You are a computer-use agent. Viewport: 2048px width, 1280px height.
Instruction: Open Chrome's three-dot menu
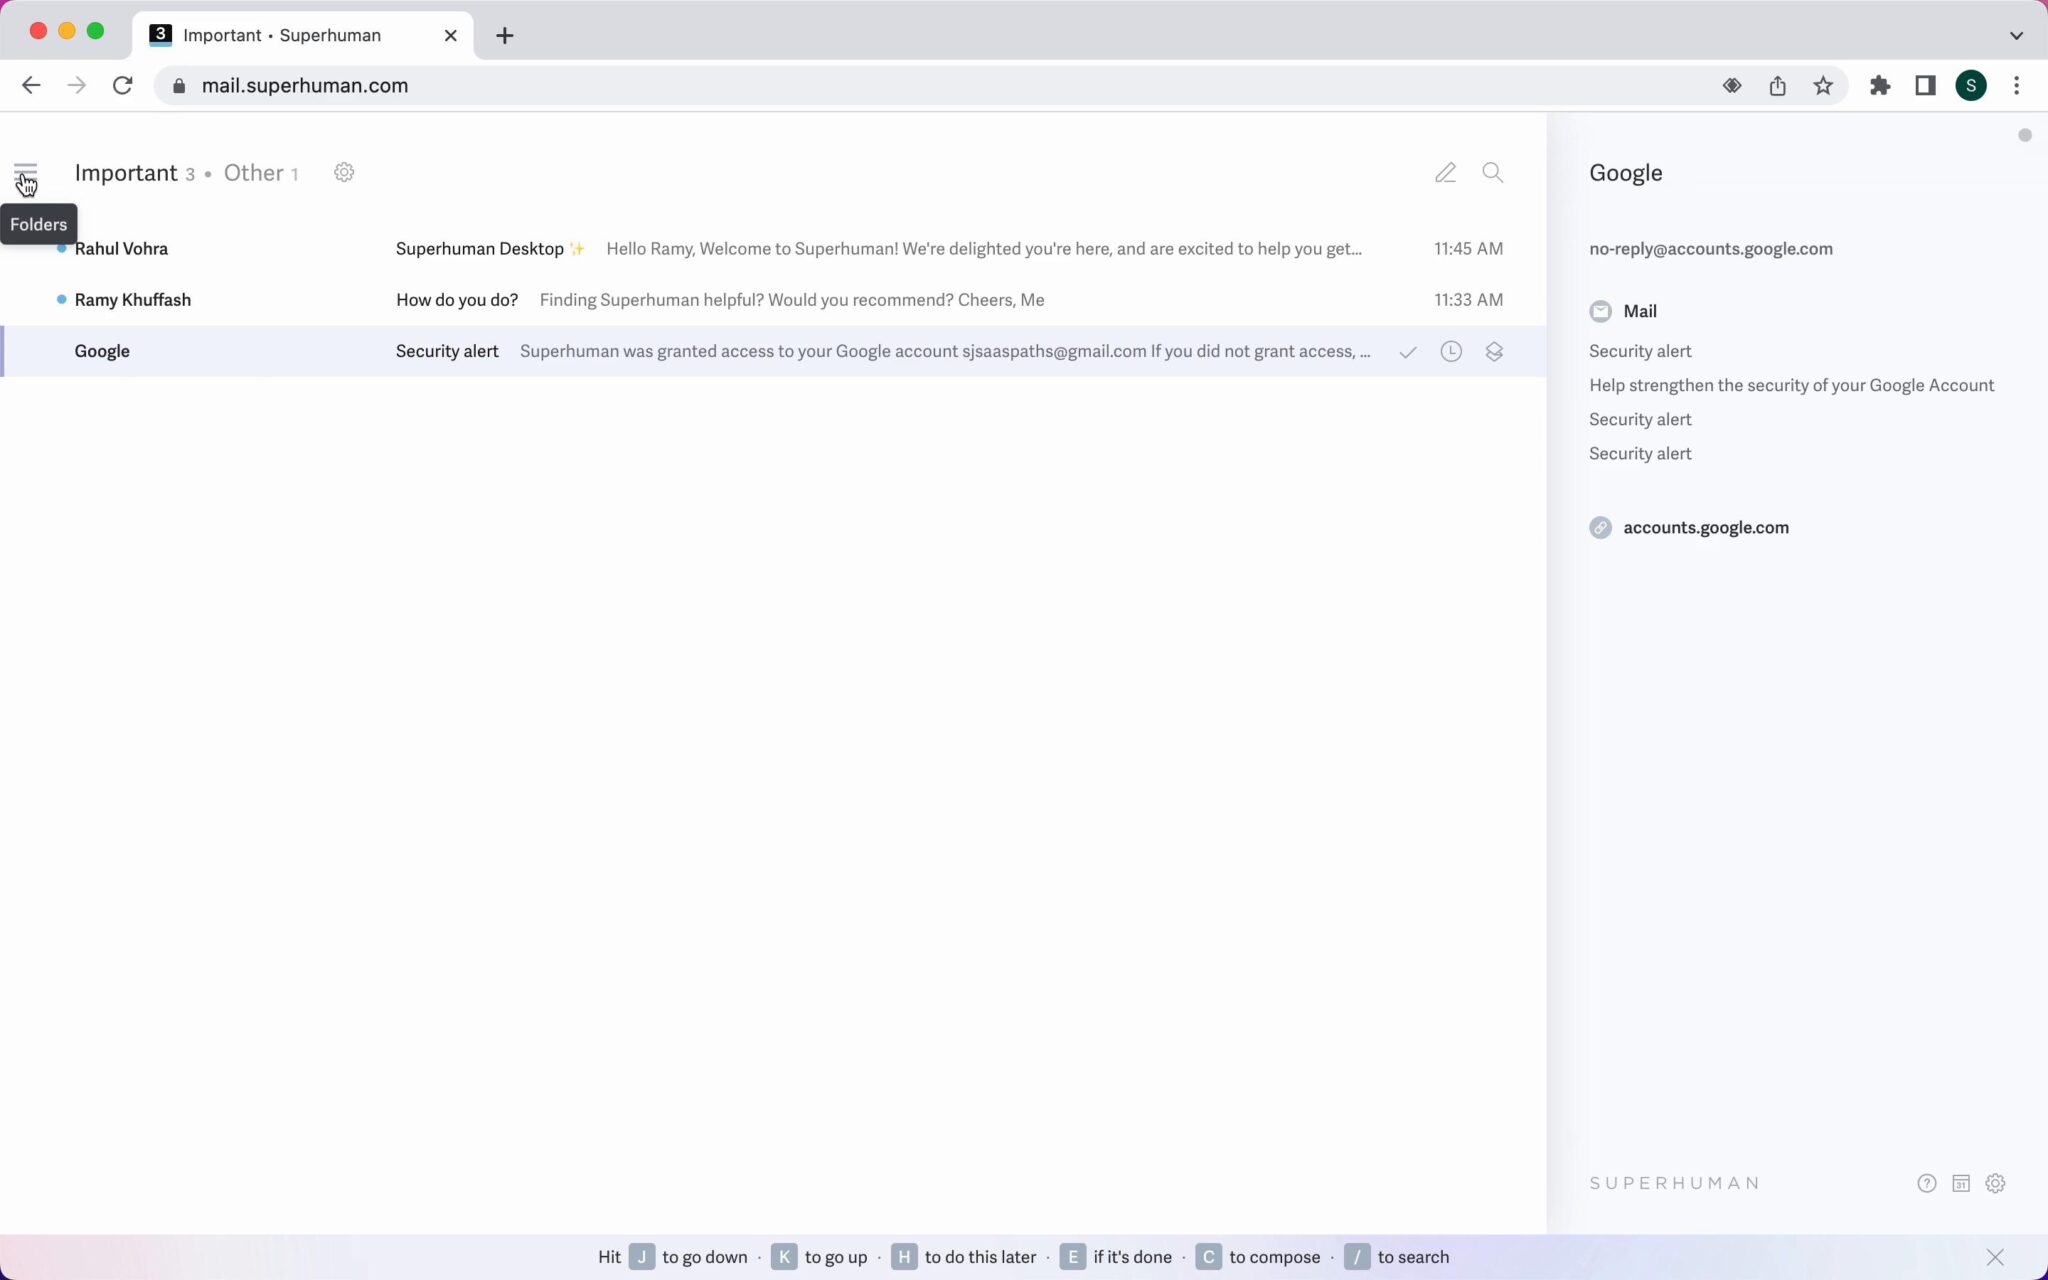pos(2018,85)
